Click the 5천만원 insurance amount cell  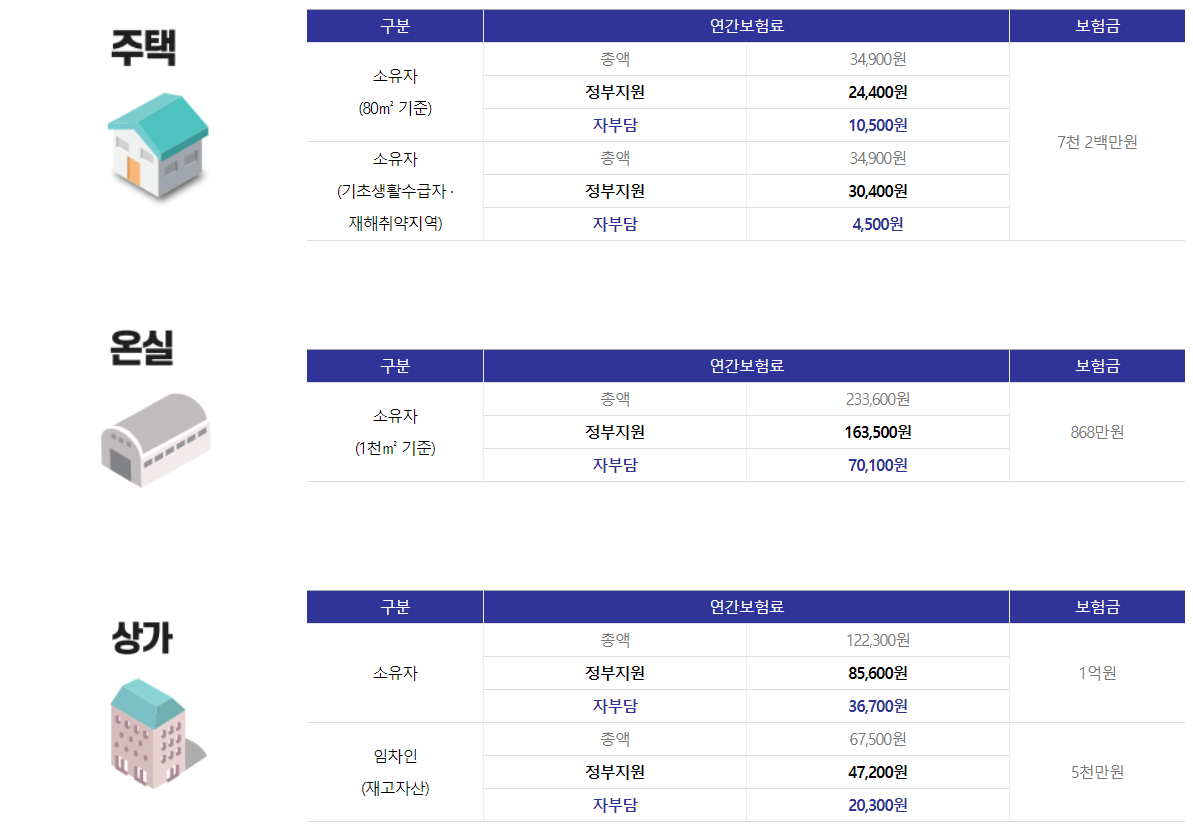click(x=1097, y=772)
